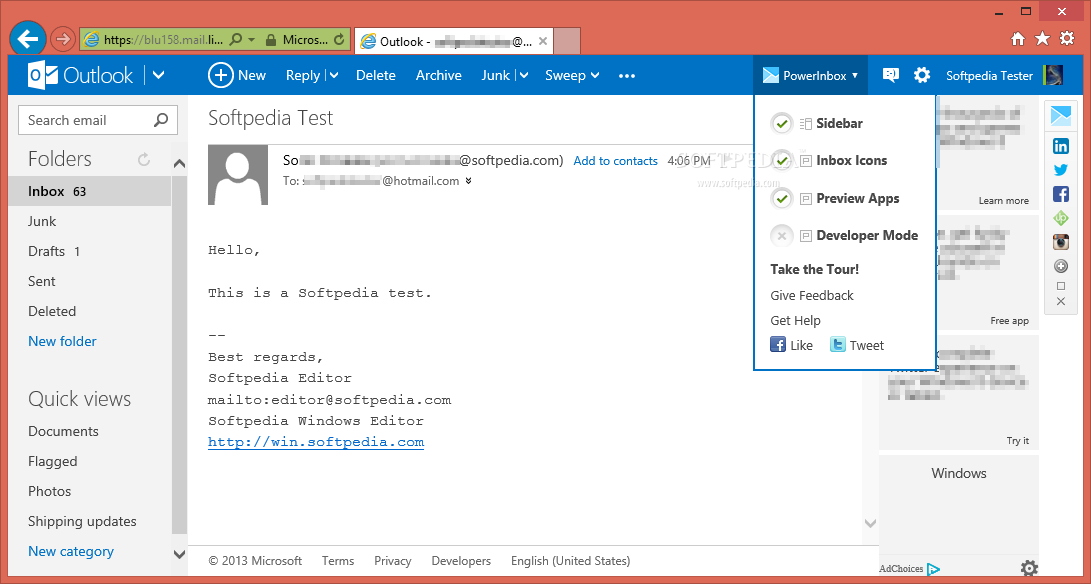Viewport: 1091px width, 584px height.
Task: Click the browser Back arrow button
Action: pyautogui.click(x=28, y=39)
